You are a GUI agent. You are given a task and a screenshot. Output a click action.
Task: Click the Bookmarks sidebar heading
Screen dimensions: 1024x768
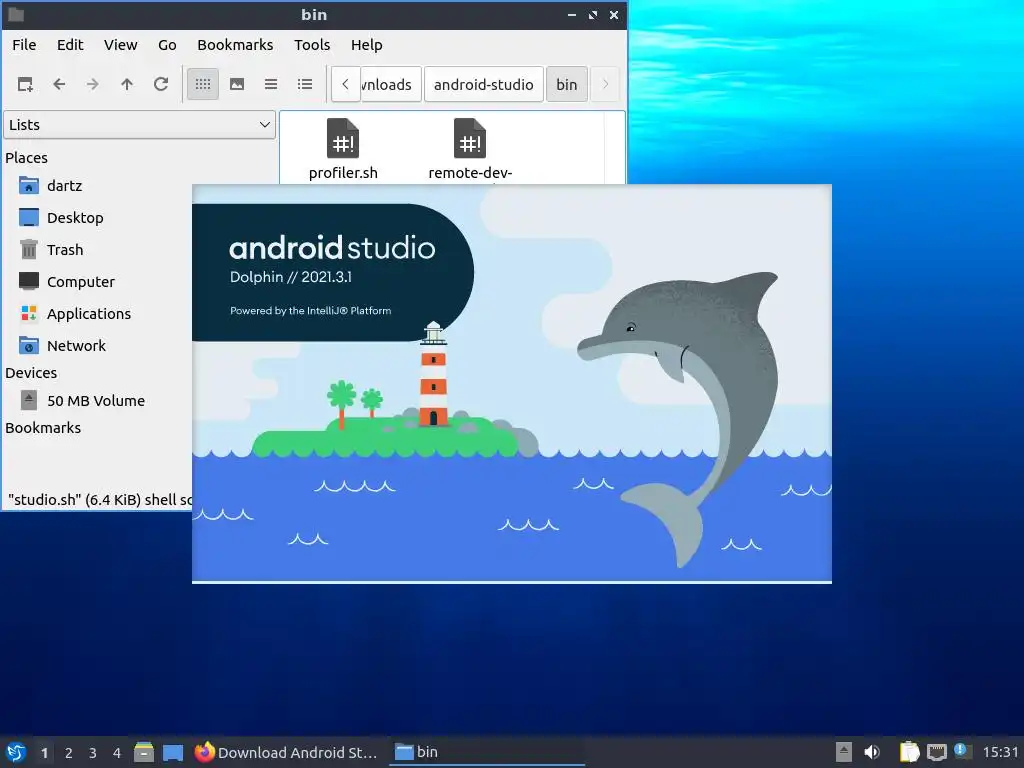[43, 428]
